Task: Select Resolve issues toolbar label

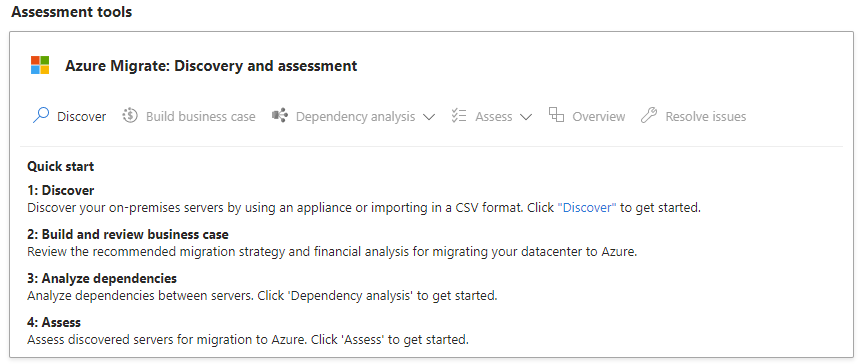Action: pyautogui.click(x=706, y=117)
